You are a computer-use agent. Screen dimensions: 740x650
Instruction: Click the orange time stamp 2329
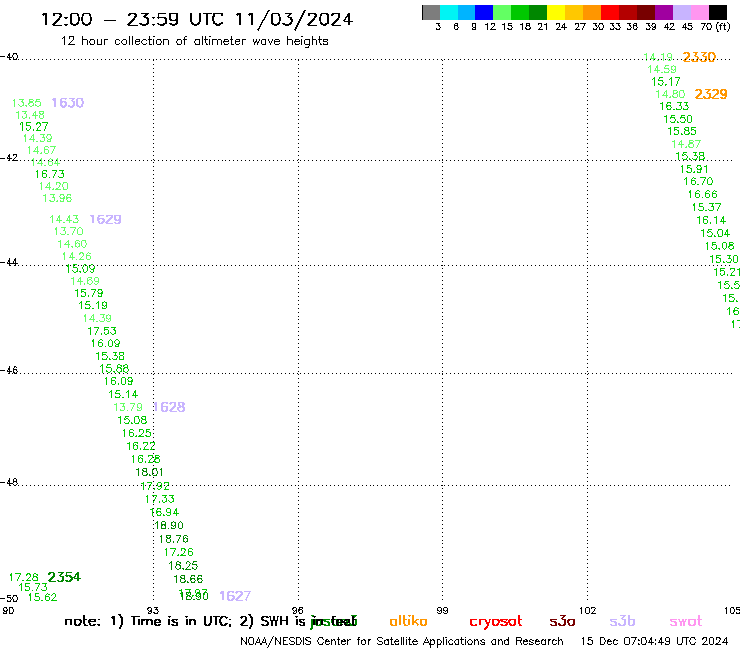(x=711, y=94)
